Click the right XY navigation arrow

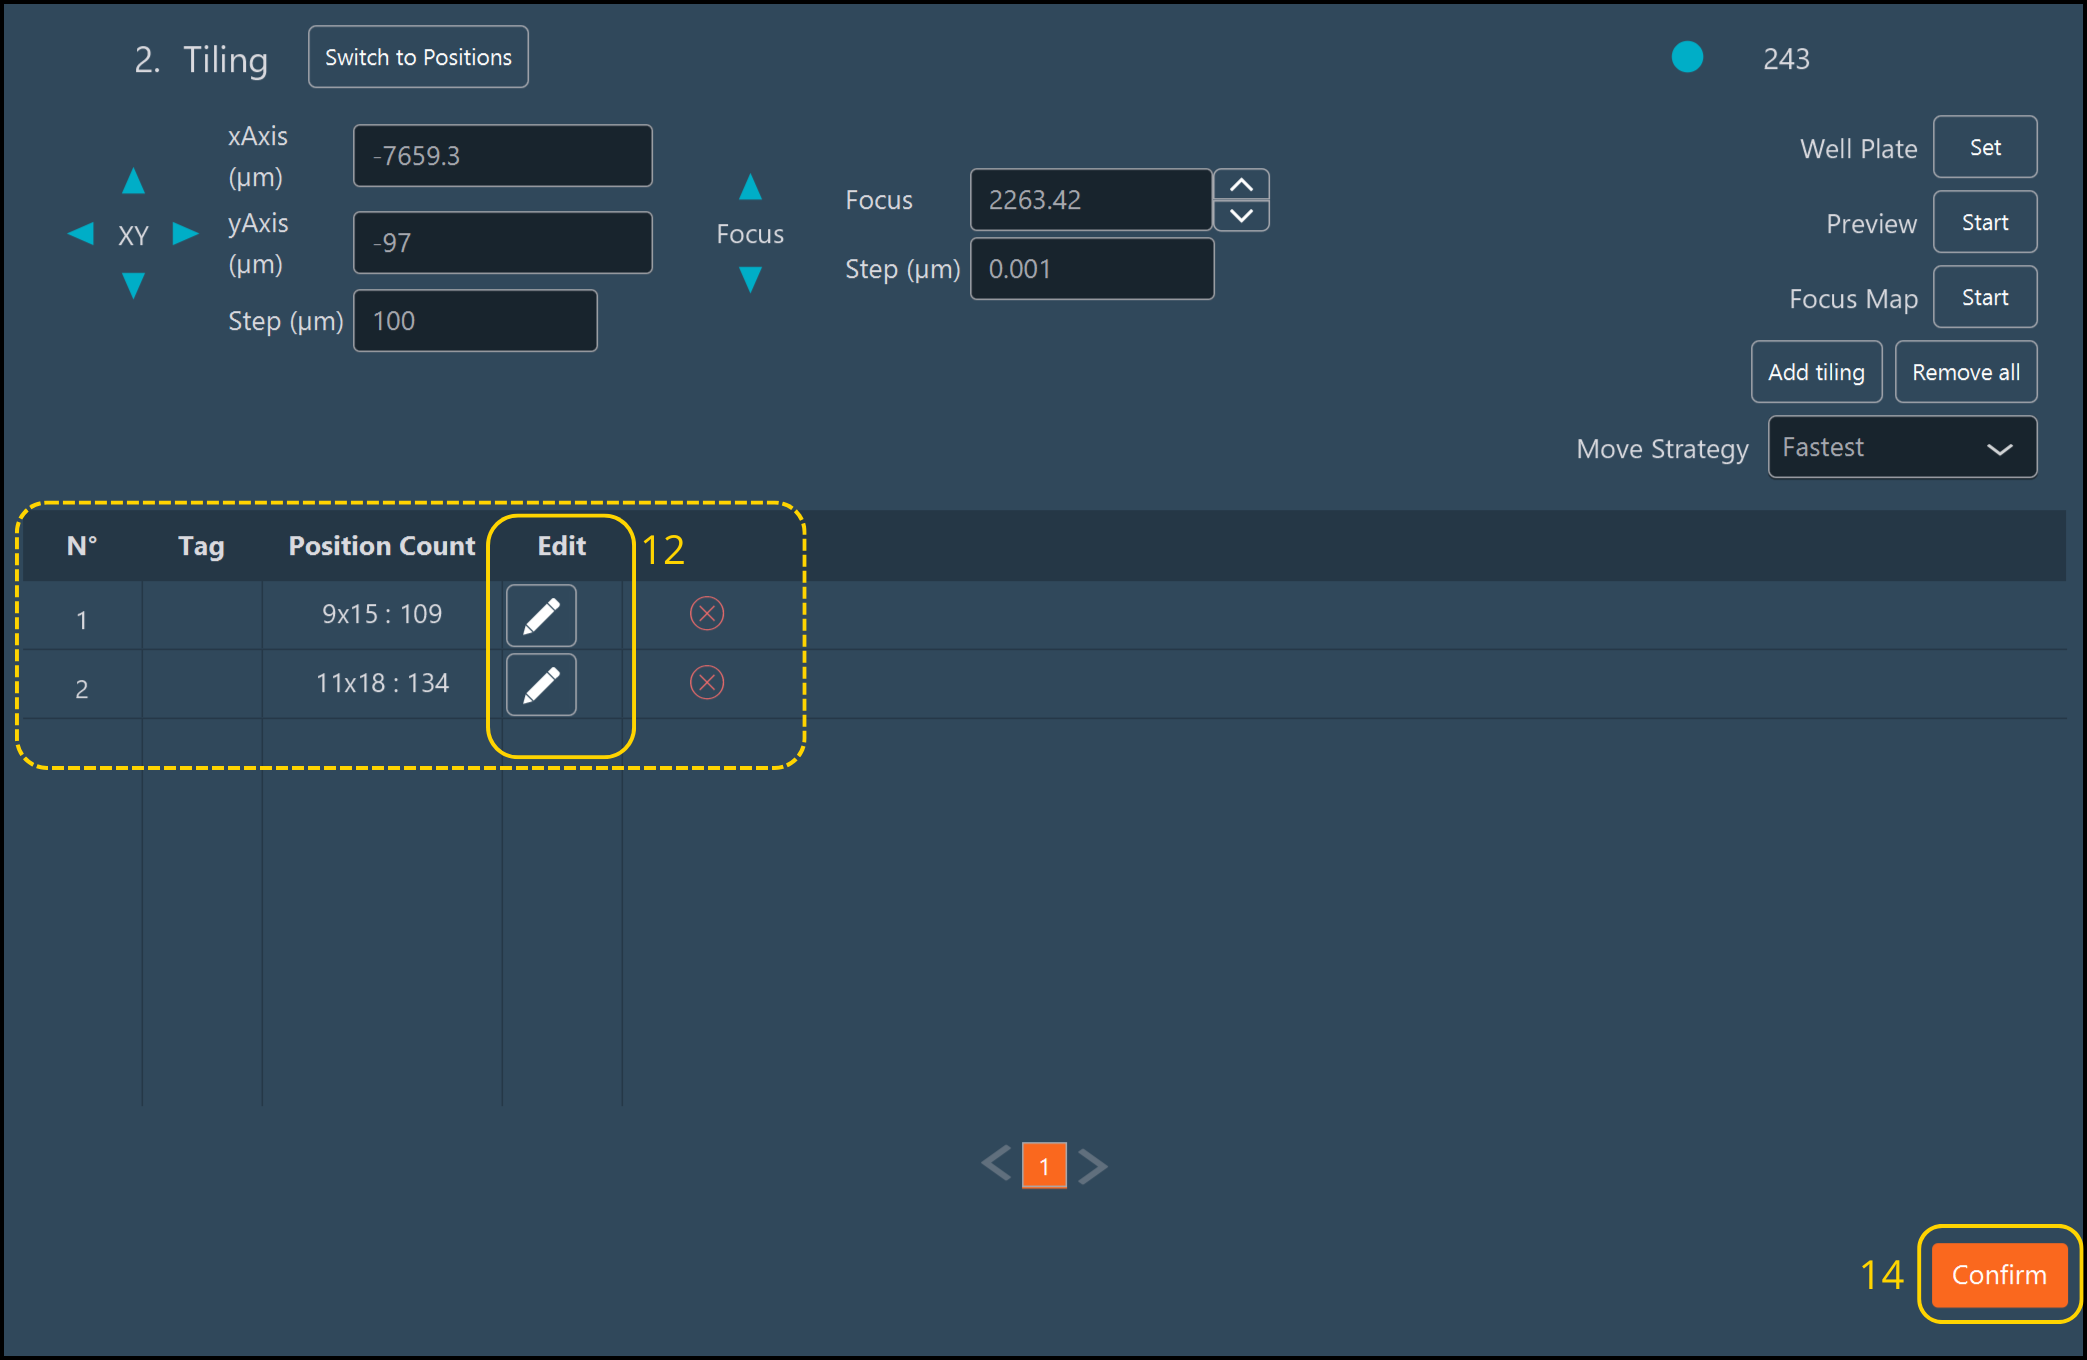(x=186, y=233)
